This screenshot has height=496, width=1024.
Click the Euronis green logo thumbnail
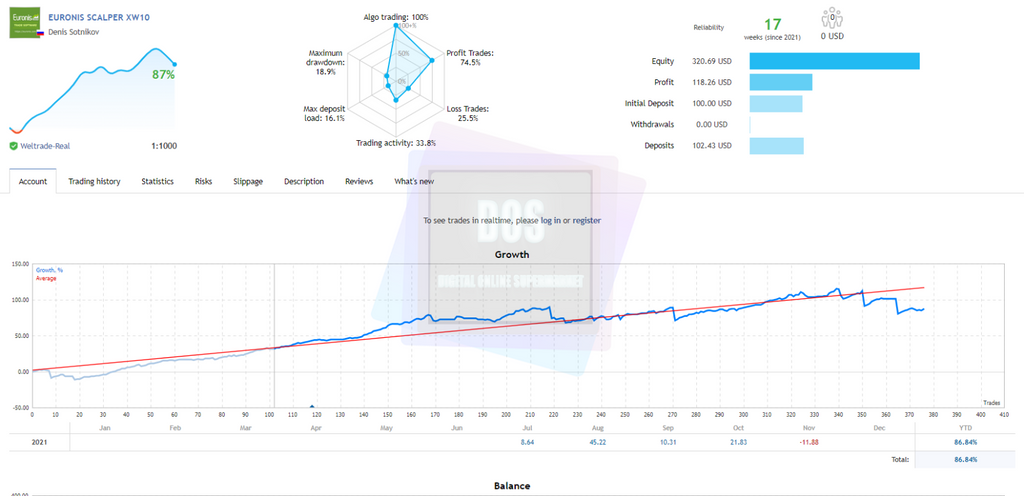pyautogui.click(x=25, y=23)
